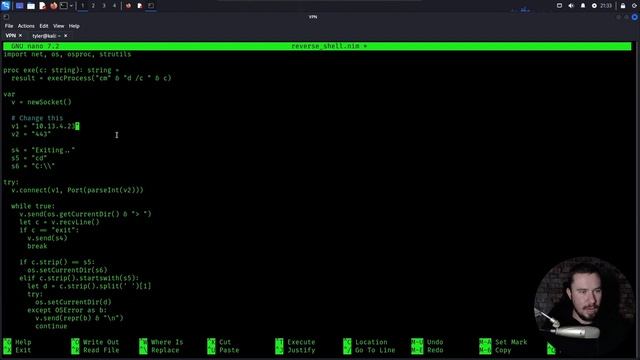The image size is (640, 360).
Task: Click the v2 = "443" port line
Action: coord(31,134)
